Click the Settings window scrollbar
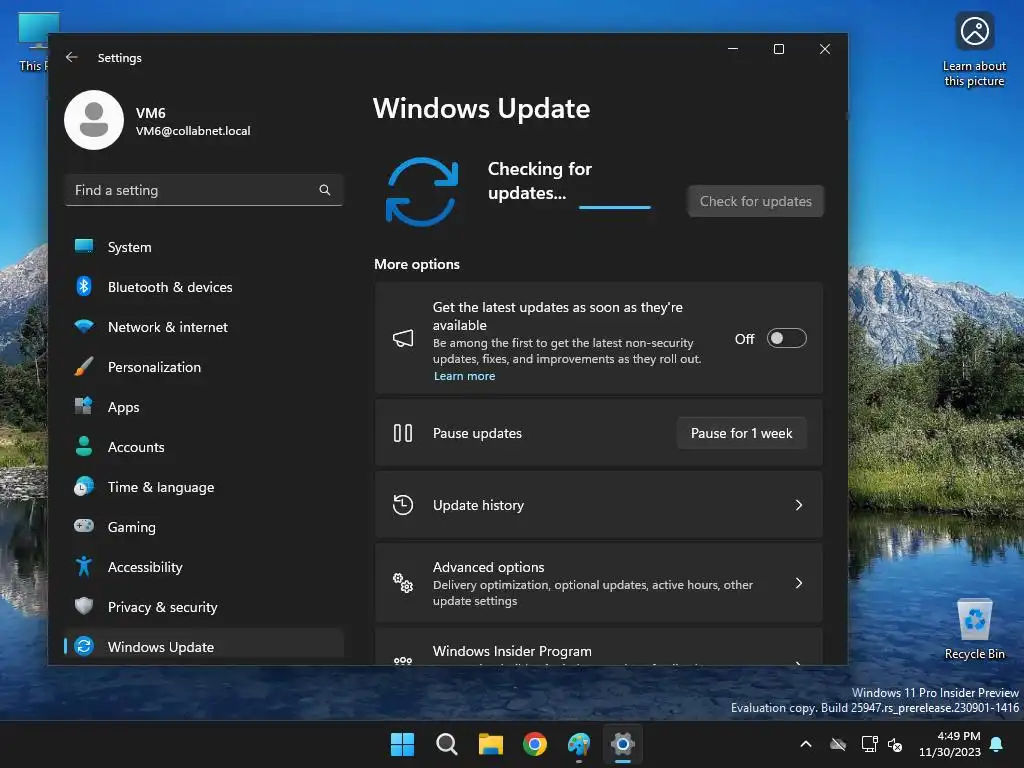 click(846, 116)
